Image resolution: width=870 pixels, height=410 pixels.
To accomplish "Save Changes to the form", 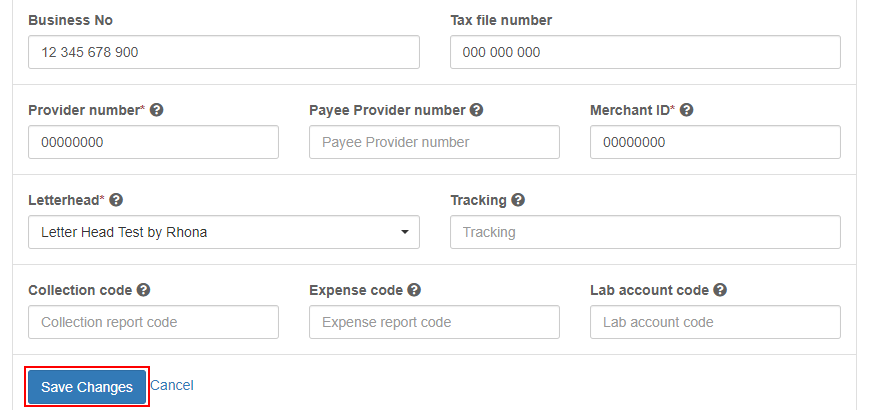I will point(87,387).
